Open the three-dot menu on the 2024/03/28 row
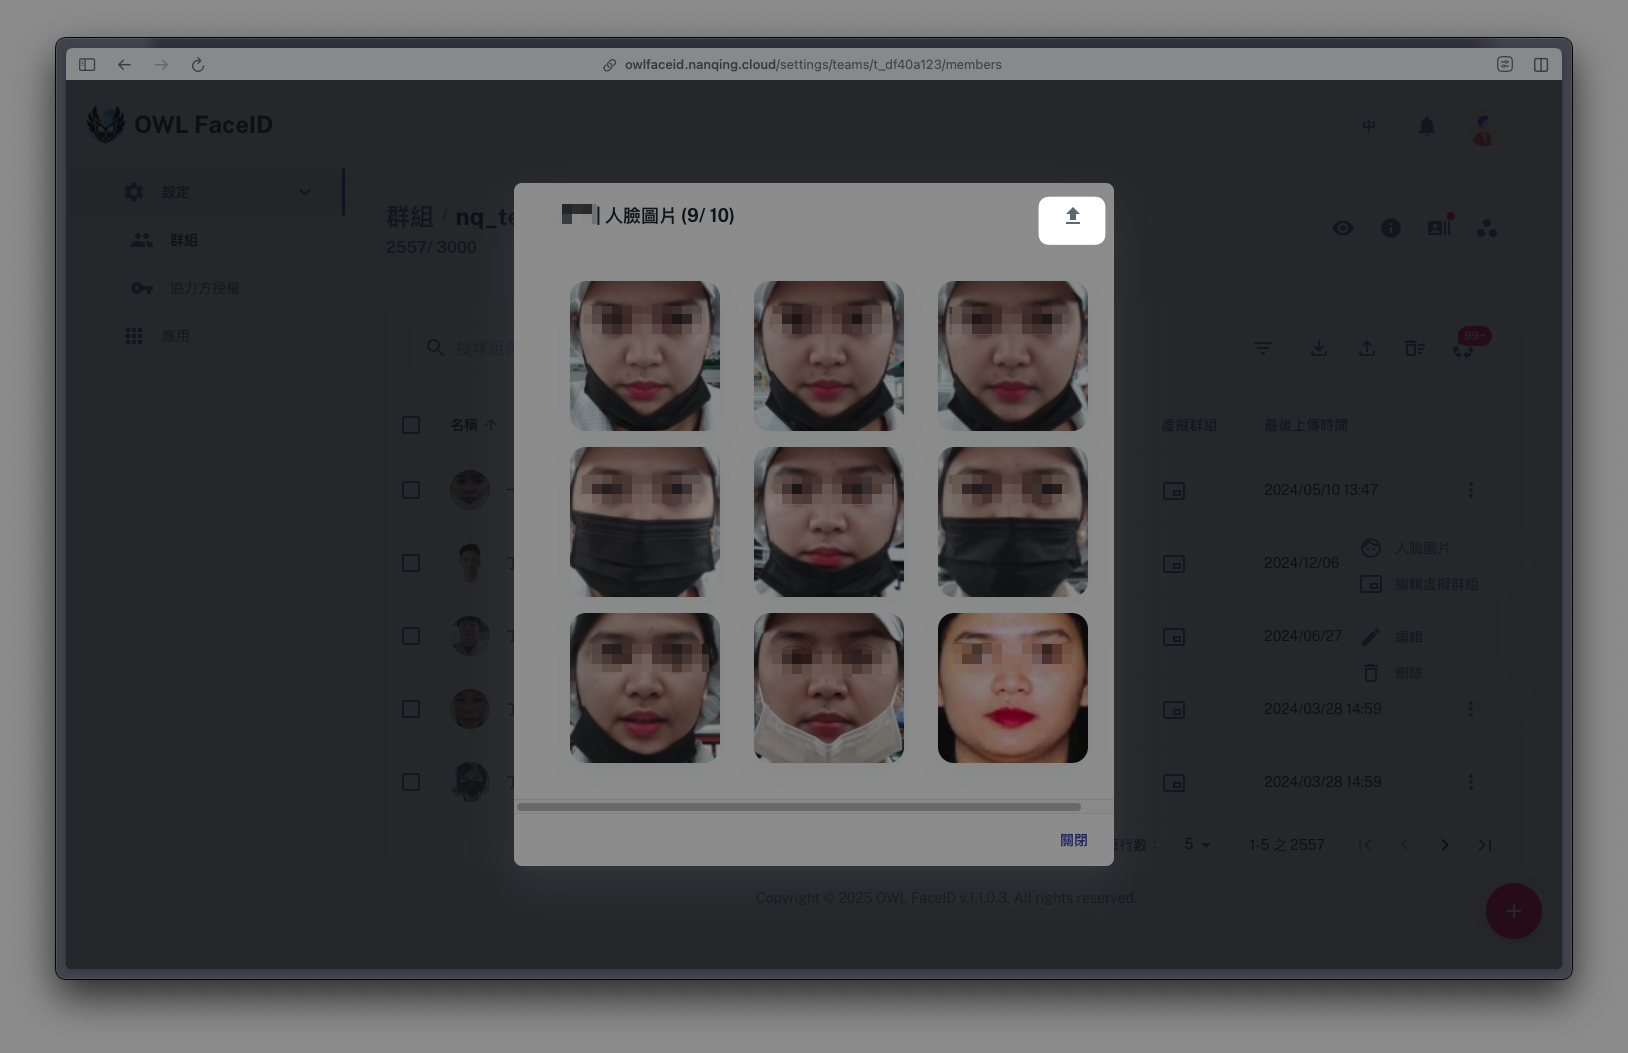This screenshot has width=1628, height=1053. tap(1471, 708)
